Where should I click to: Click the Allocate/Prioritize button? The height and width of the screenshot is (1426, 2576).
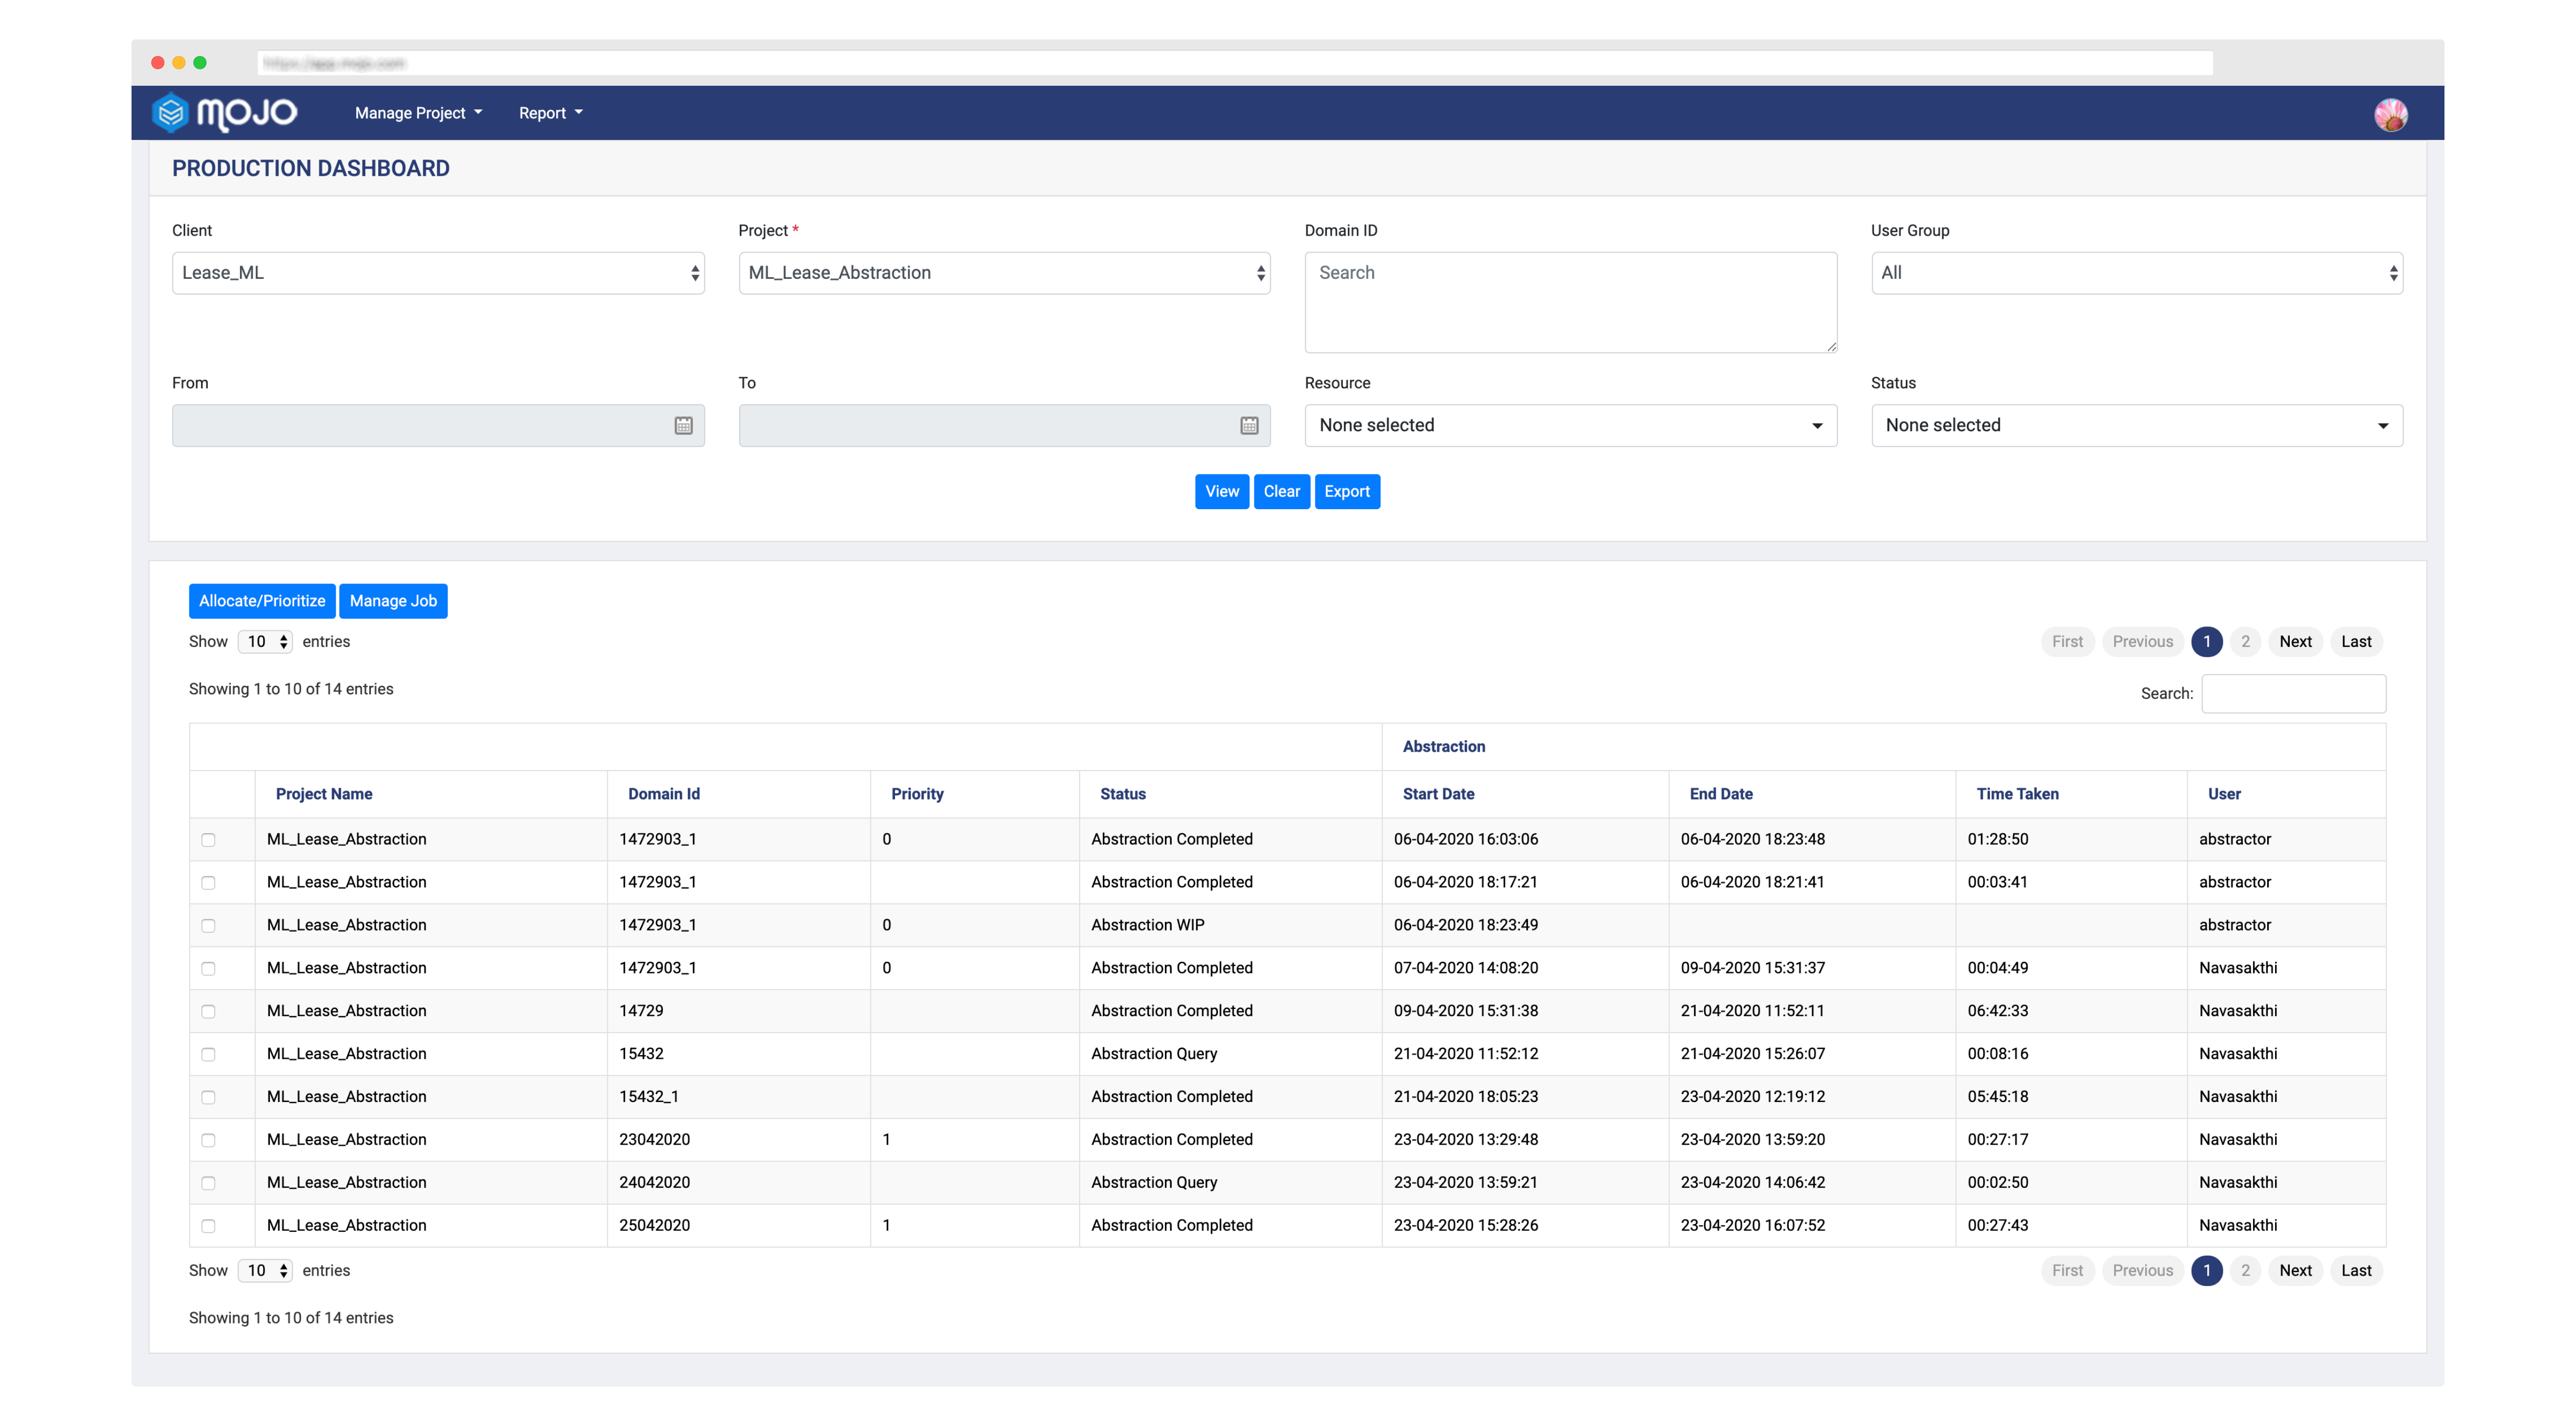coord(261,600)
